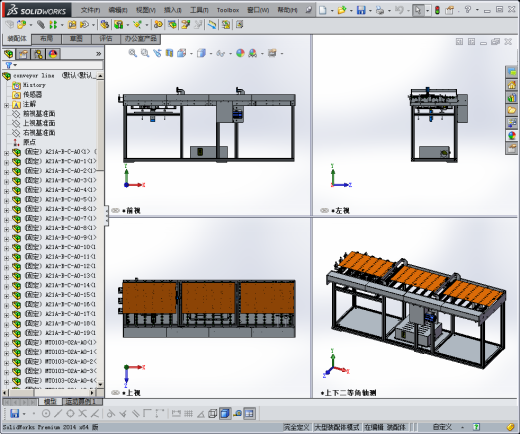Click the Rebuild traffic light icon

437,10
